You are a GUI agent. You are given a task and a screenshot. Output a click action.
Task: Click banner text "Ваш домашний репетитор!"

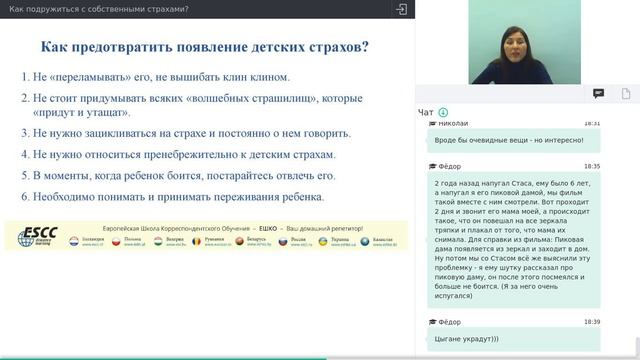click(324, 229)
